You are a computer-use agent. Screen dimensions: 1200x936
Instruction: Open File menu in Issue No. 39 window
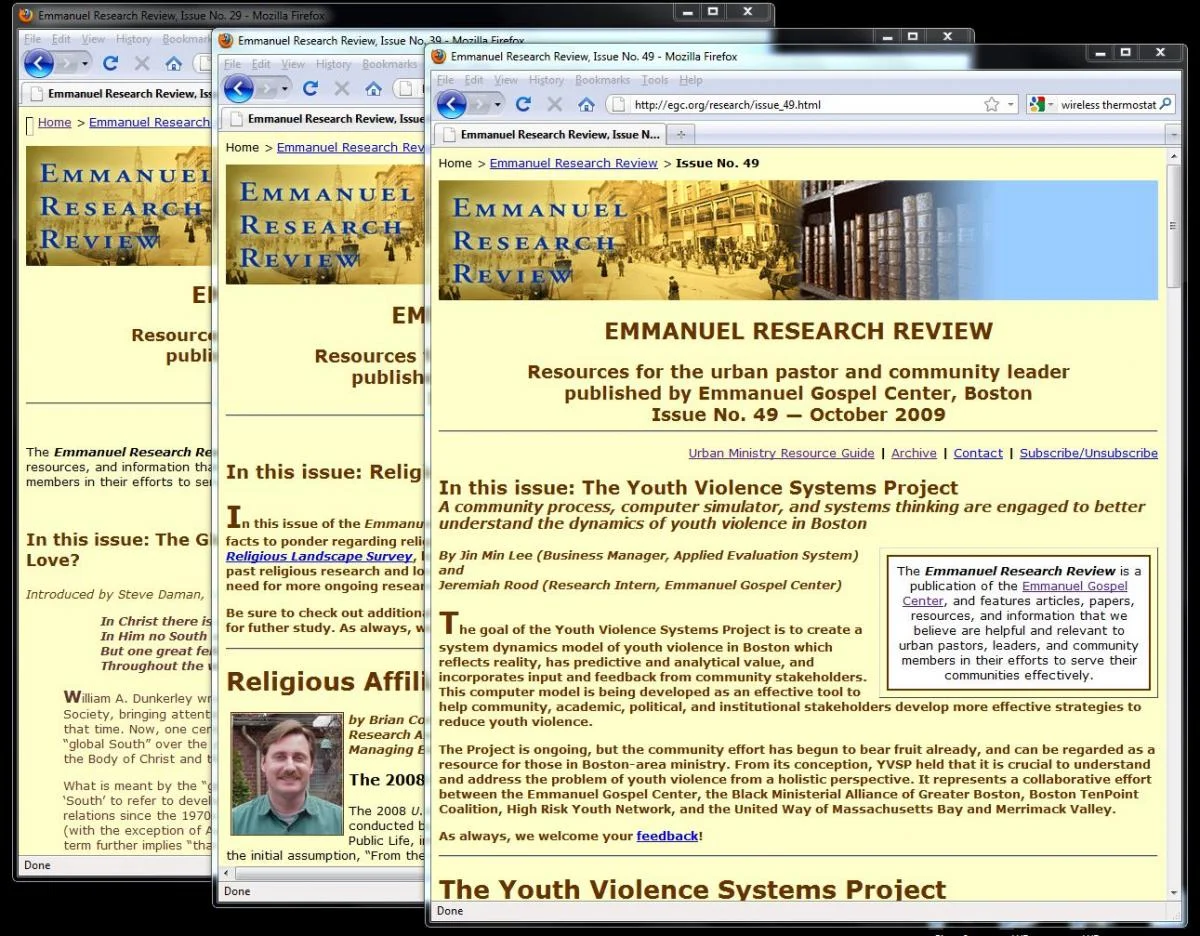tap(232, 64)
